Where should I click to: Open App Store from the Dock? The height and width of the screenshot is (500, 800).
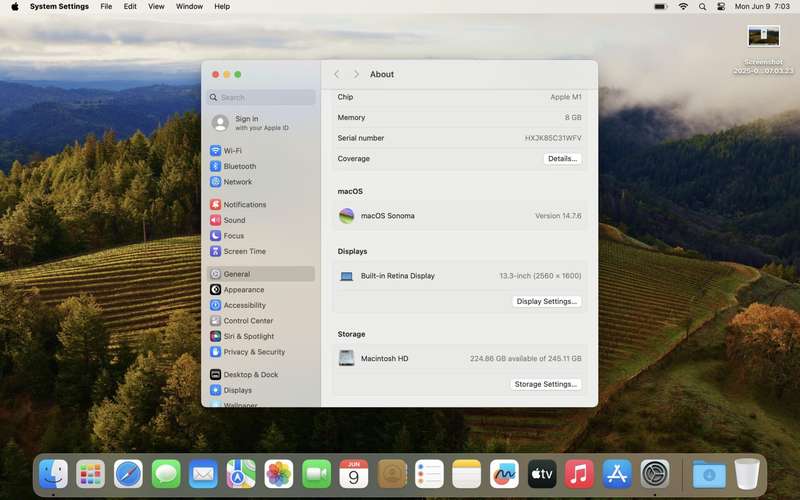click(x=617, y=474)
